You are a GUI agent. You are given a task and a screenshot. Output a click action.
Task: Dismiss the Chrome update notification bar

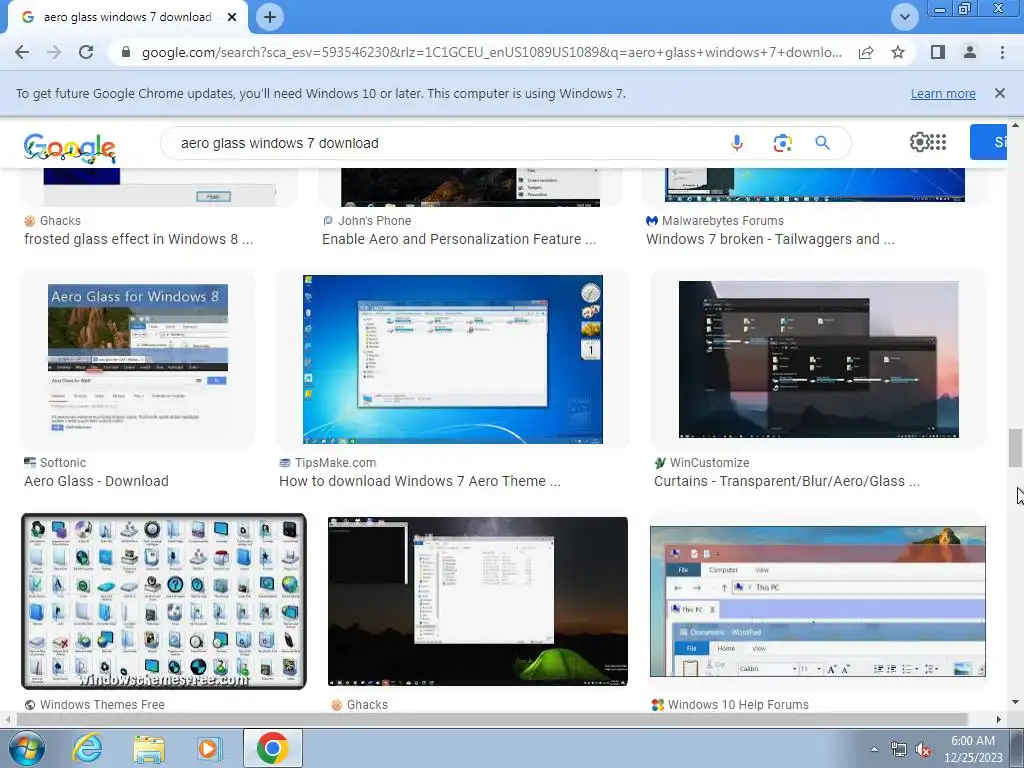(x=999, y=93)
